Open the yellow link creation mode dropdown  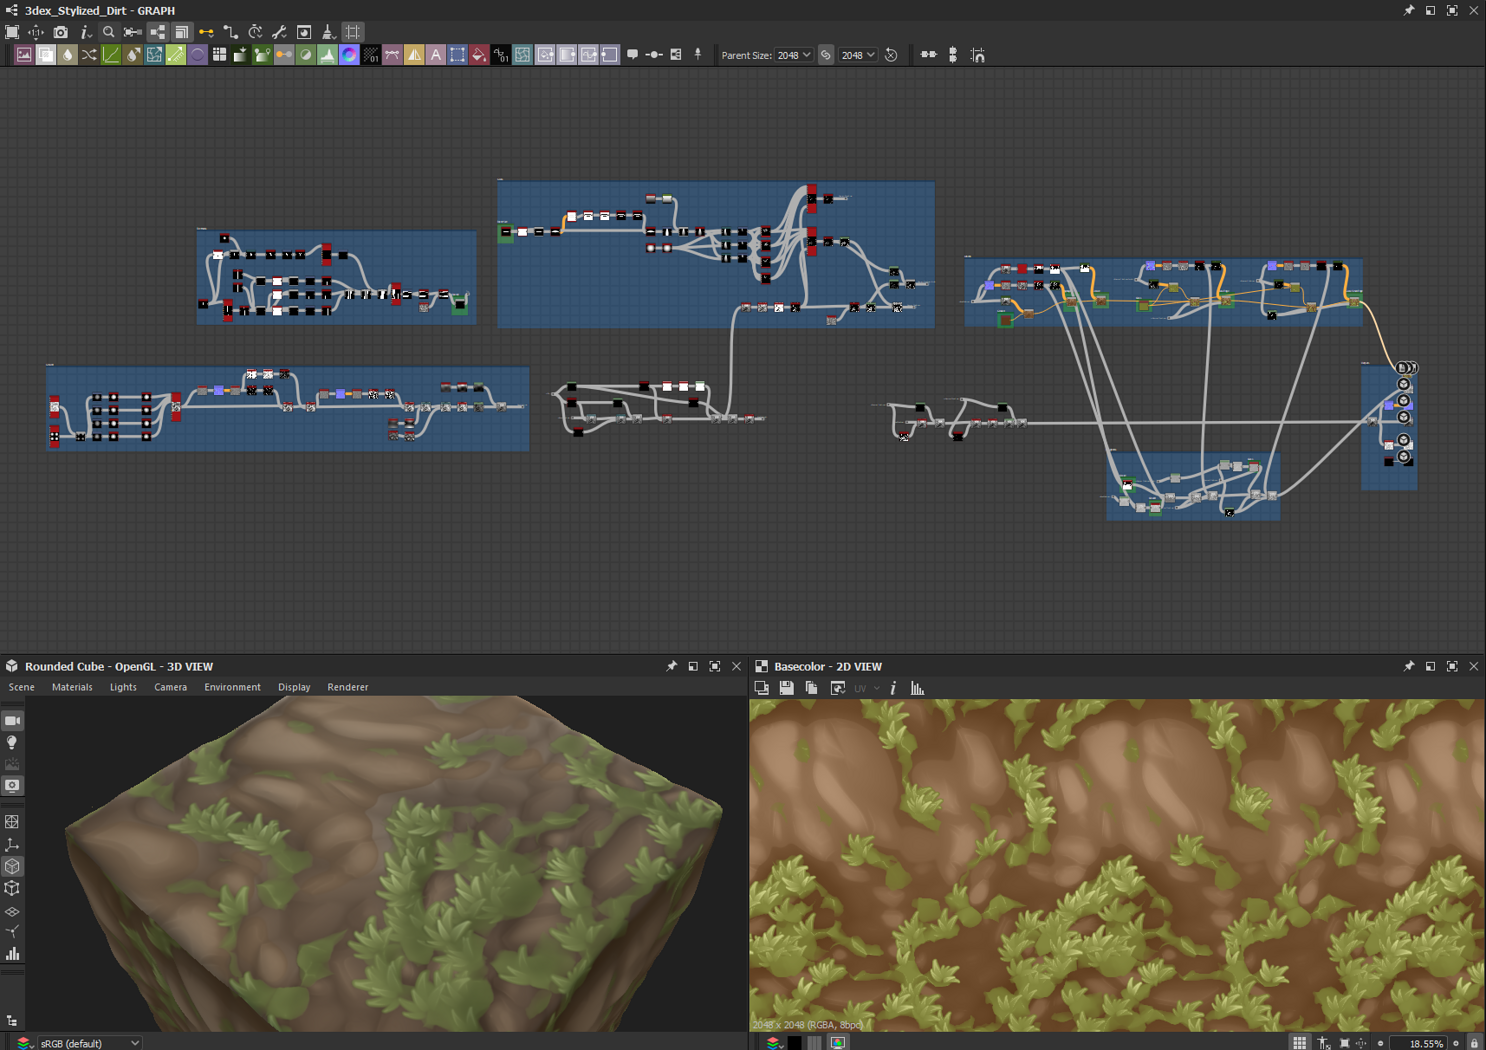(206, 32)
